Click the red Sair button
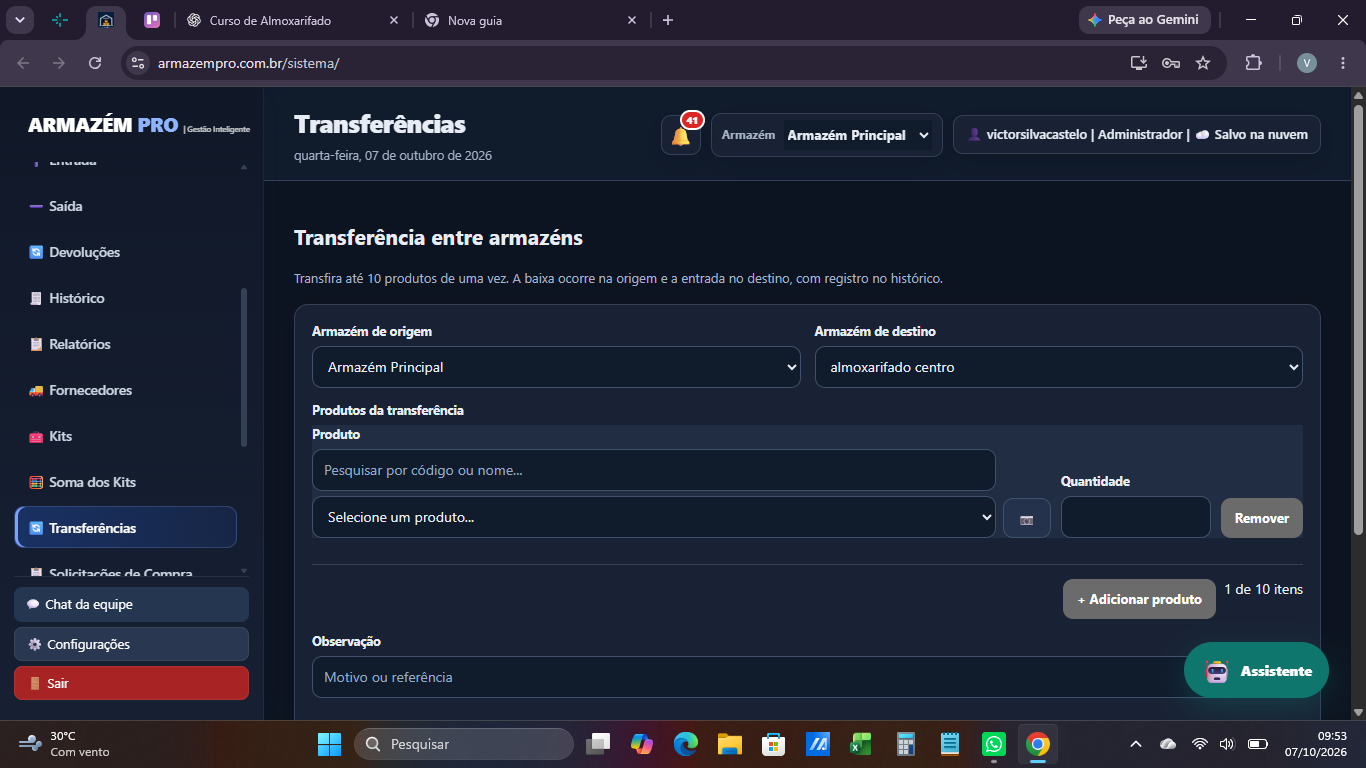The height and width of the screenshot is (768, 1366). (x=131, y=683)
